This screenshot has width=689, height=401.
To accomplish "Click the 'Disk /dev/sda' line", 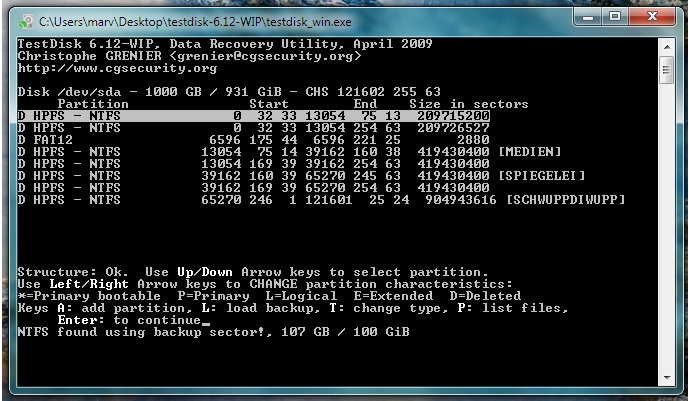I will (x=229, y=92).
